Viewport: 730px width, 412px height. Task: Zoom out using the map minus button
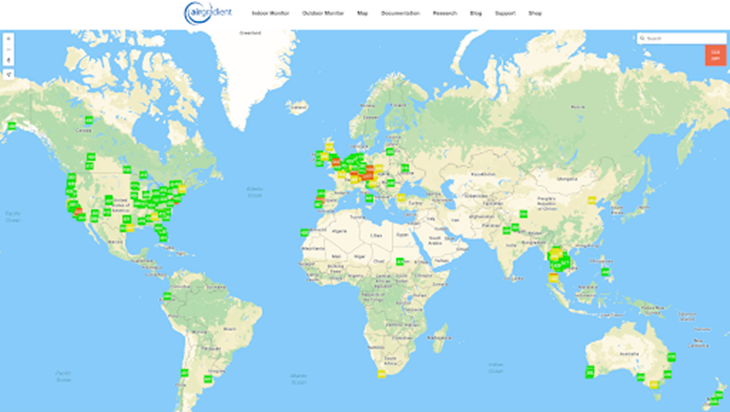(8, 49)
